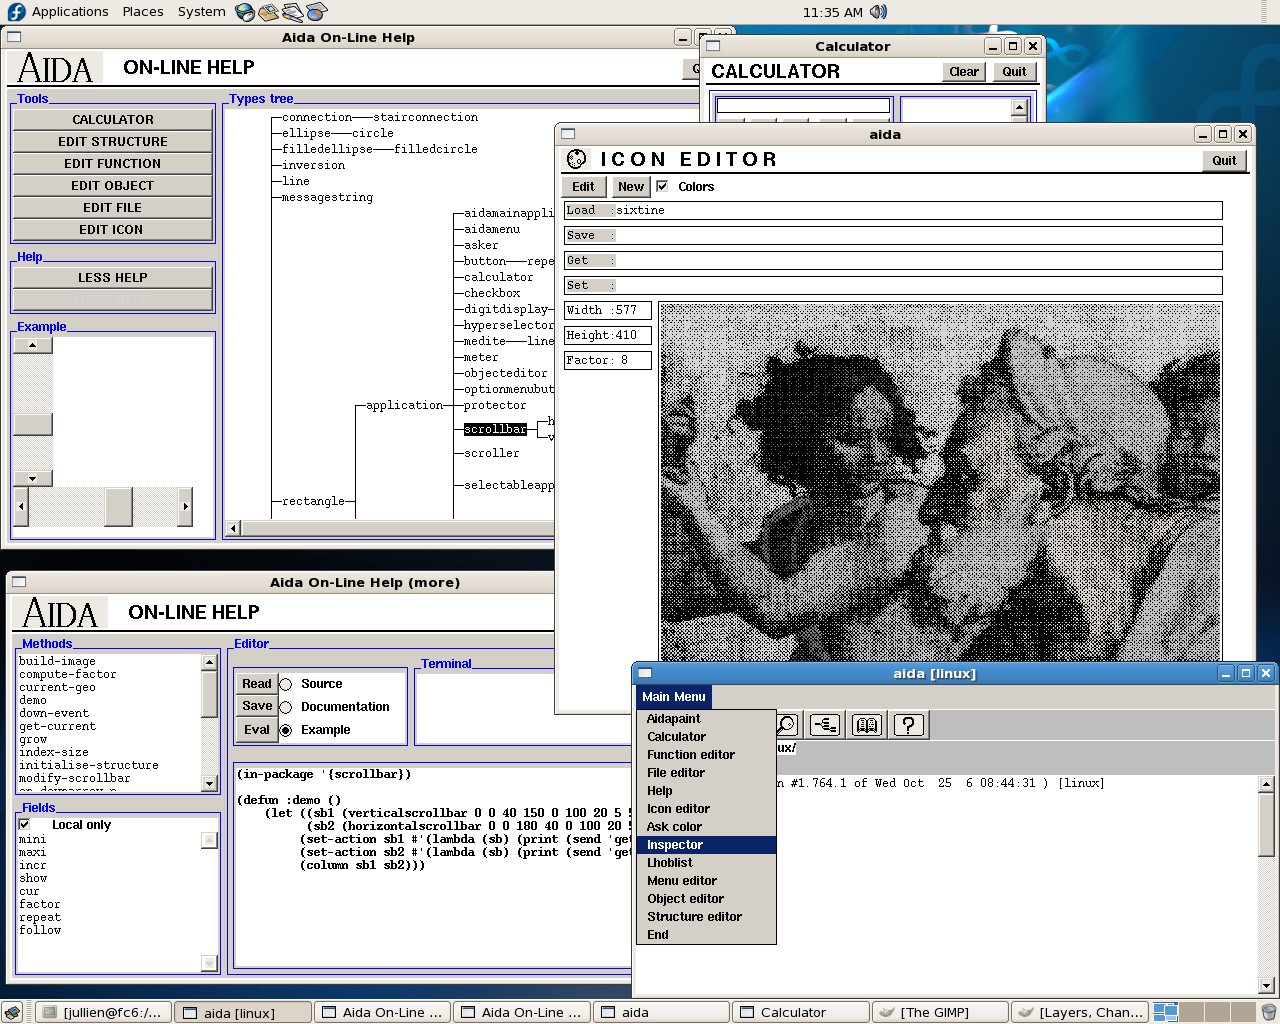Launch the presentation app icon in the top panel

[x=316, y=12]
